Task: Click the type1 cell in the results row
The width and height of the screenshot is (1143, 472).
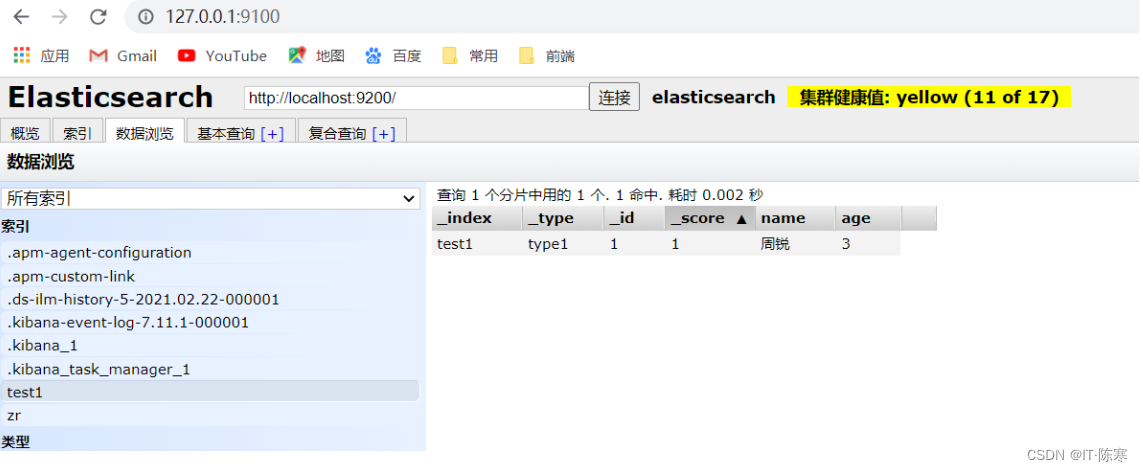Action: coord(563,245)
